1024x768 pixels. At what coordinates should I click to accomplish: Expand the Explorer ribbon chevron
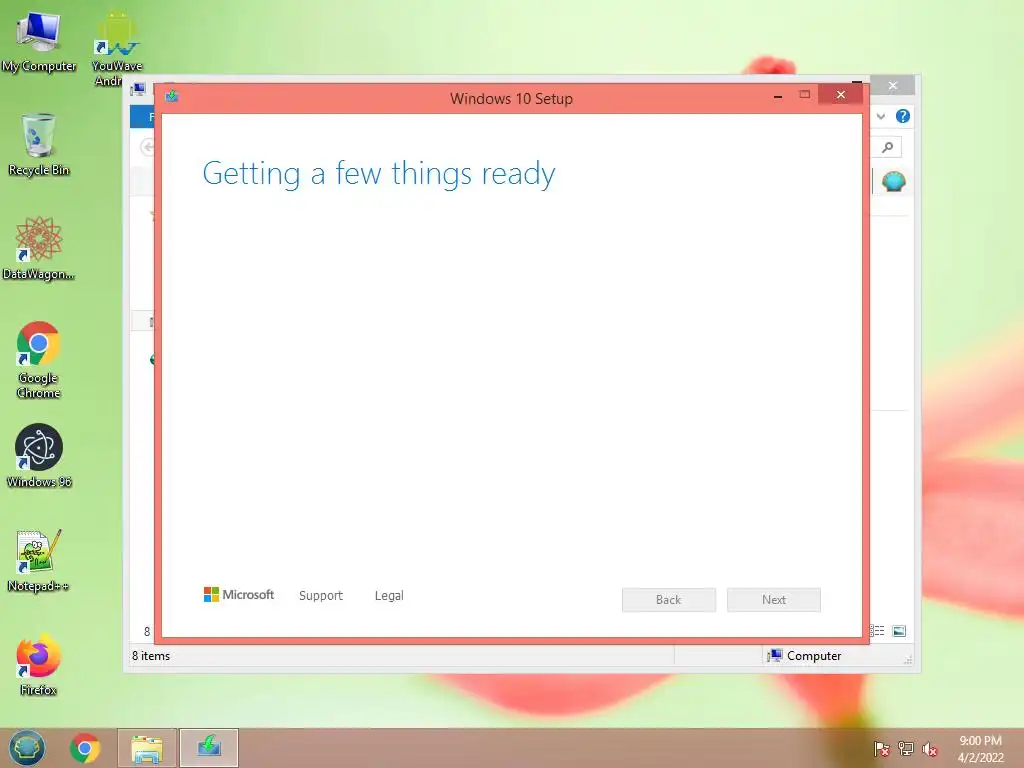pyautogui.click(x=881, y=116)
